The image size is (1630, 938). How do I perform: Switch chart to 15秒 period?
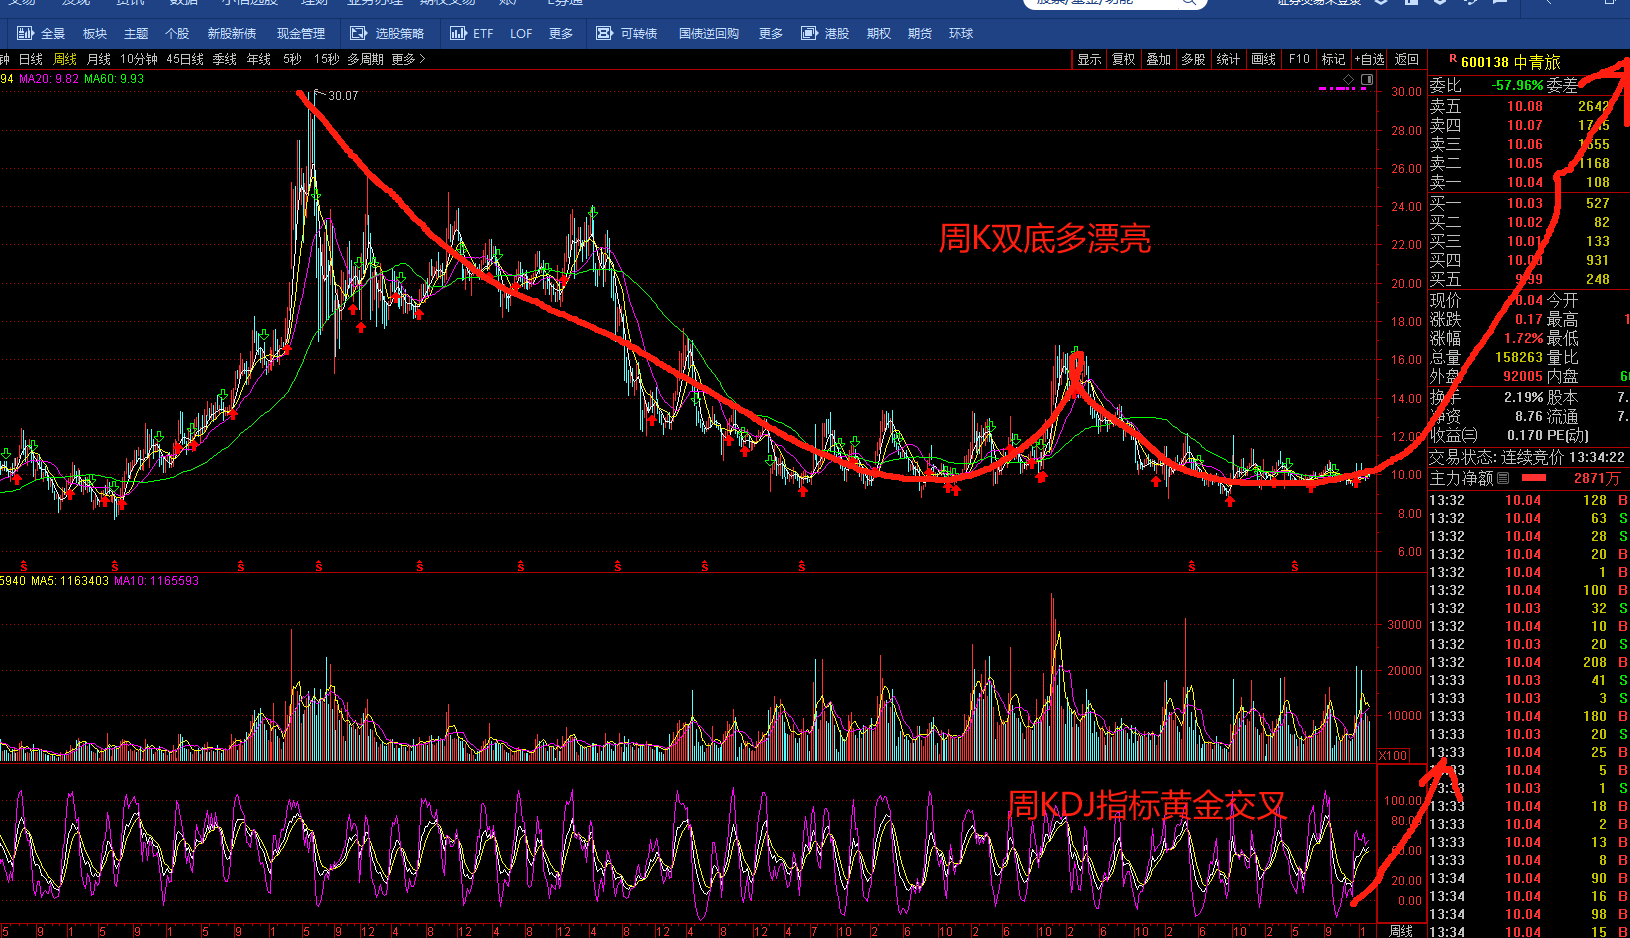(x=326, y=59)
